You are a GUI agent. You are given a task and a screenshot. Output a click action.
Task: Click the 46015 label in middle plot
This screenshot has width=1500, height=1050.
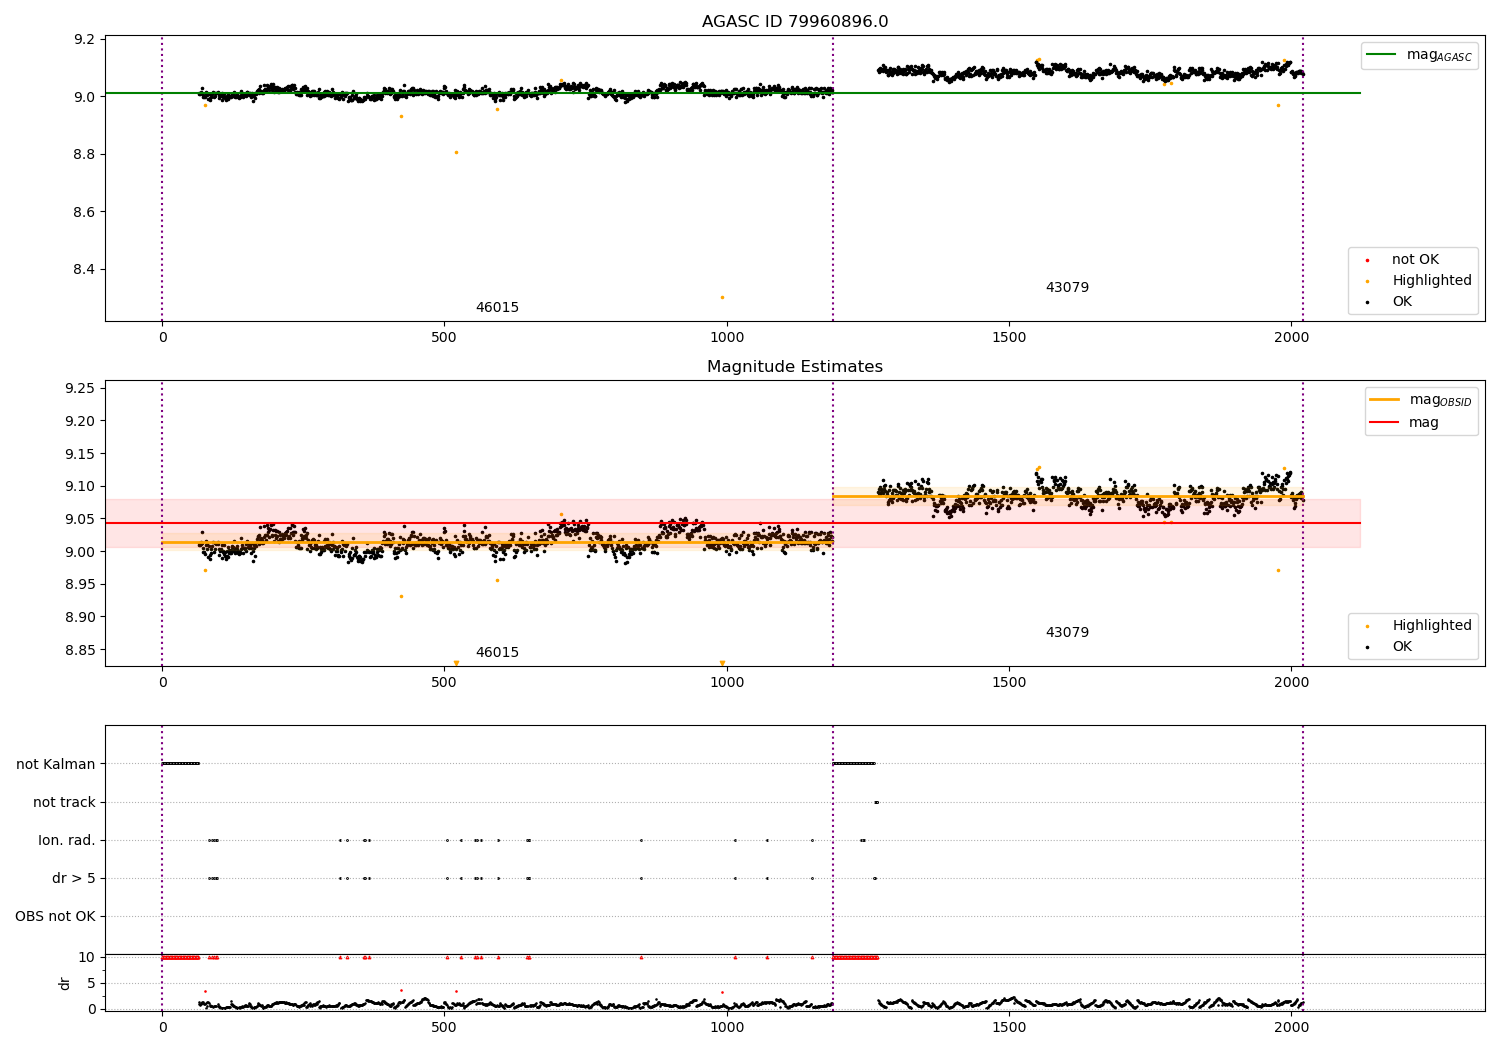pos(497,653)
